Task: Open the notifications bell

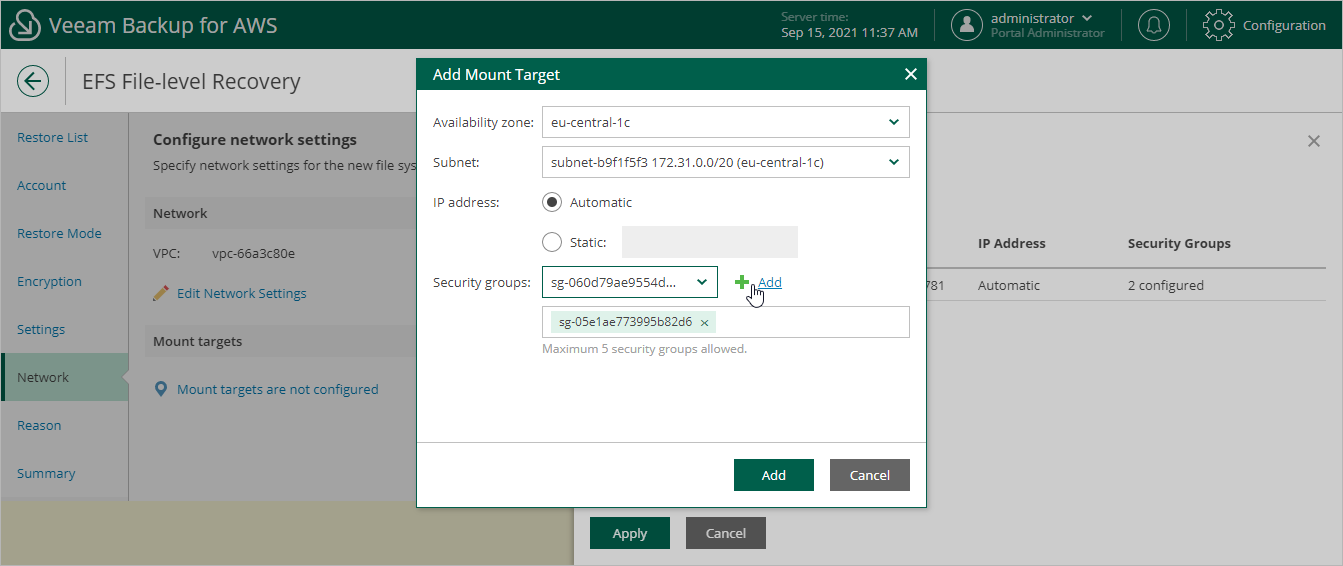Action: pyautogui.click(x=1153, y=25)
